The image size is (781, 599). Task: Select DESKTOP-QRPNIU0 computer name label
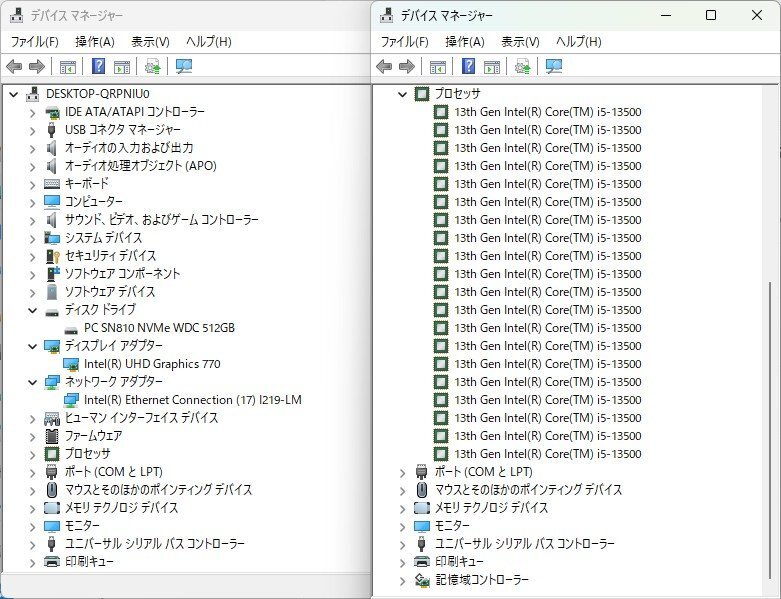(98, 94)
